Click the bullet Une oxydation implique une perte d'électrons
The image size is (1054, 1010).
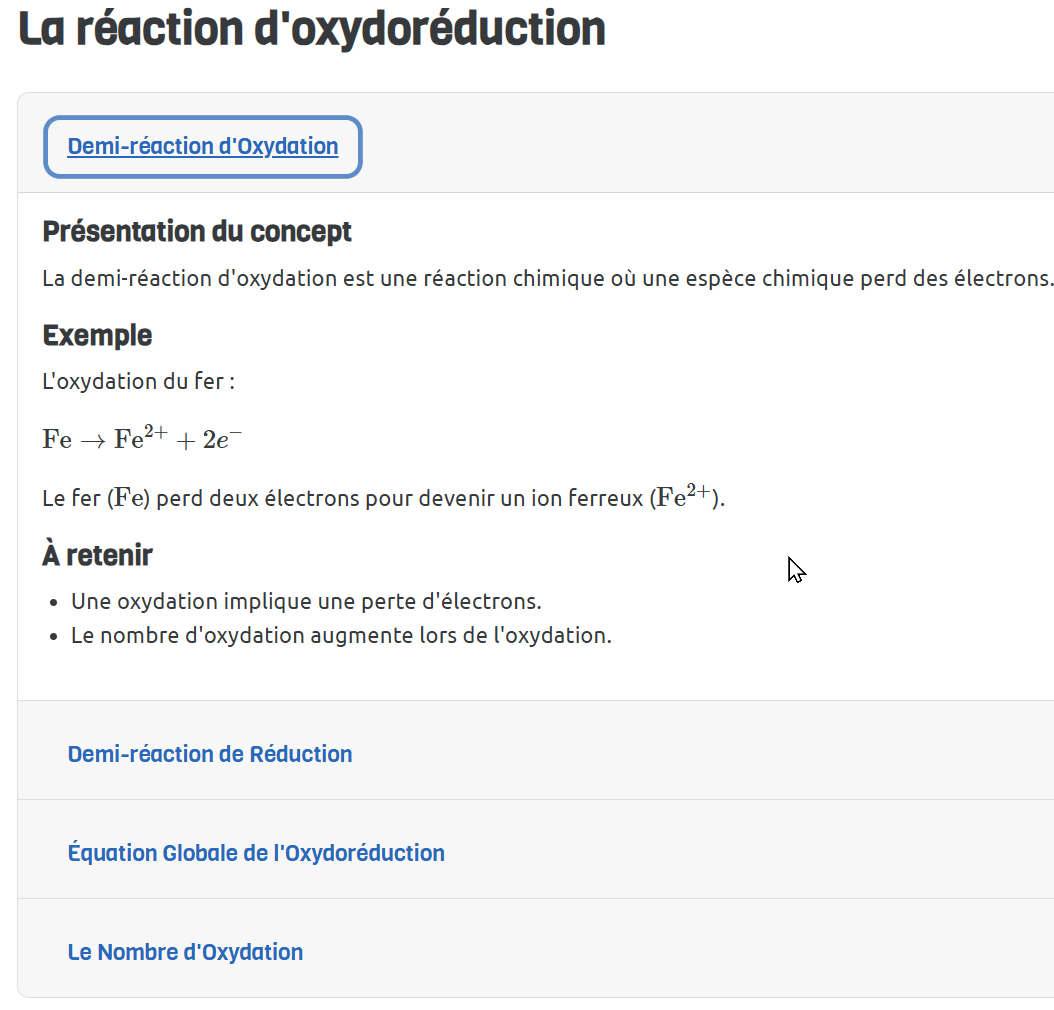click(306, 602)
